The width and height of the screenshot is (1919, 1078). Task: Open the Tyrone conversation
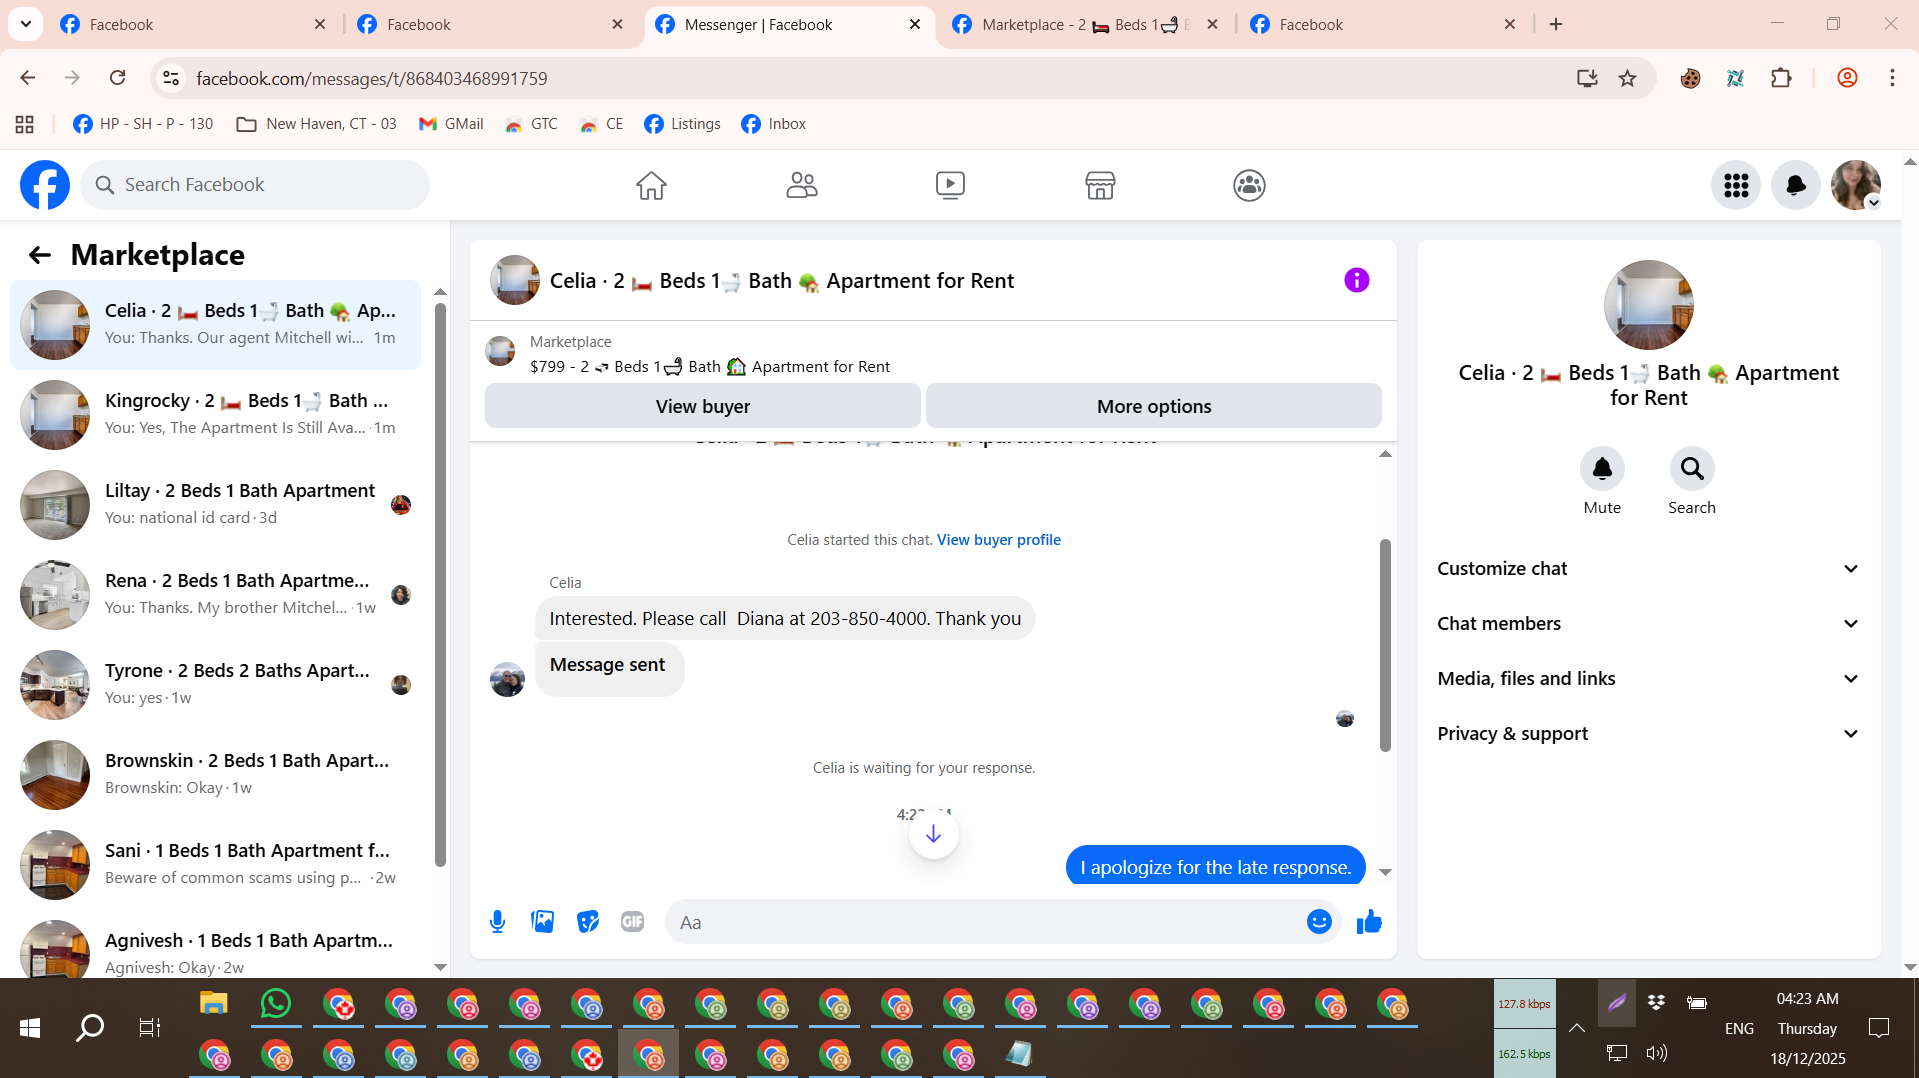215,685
